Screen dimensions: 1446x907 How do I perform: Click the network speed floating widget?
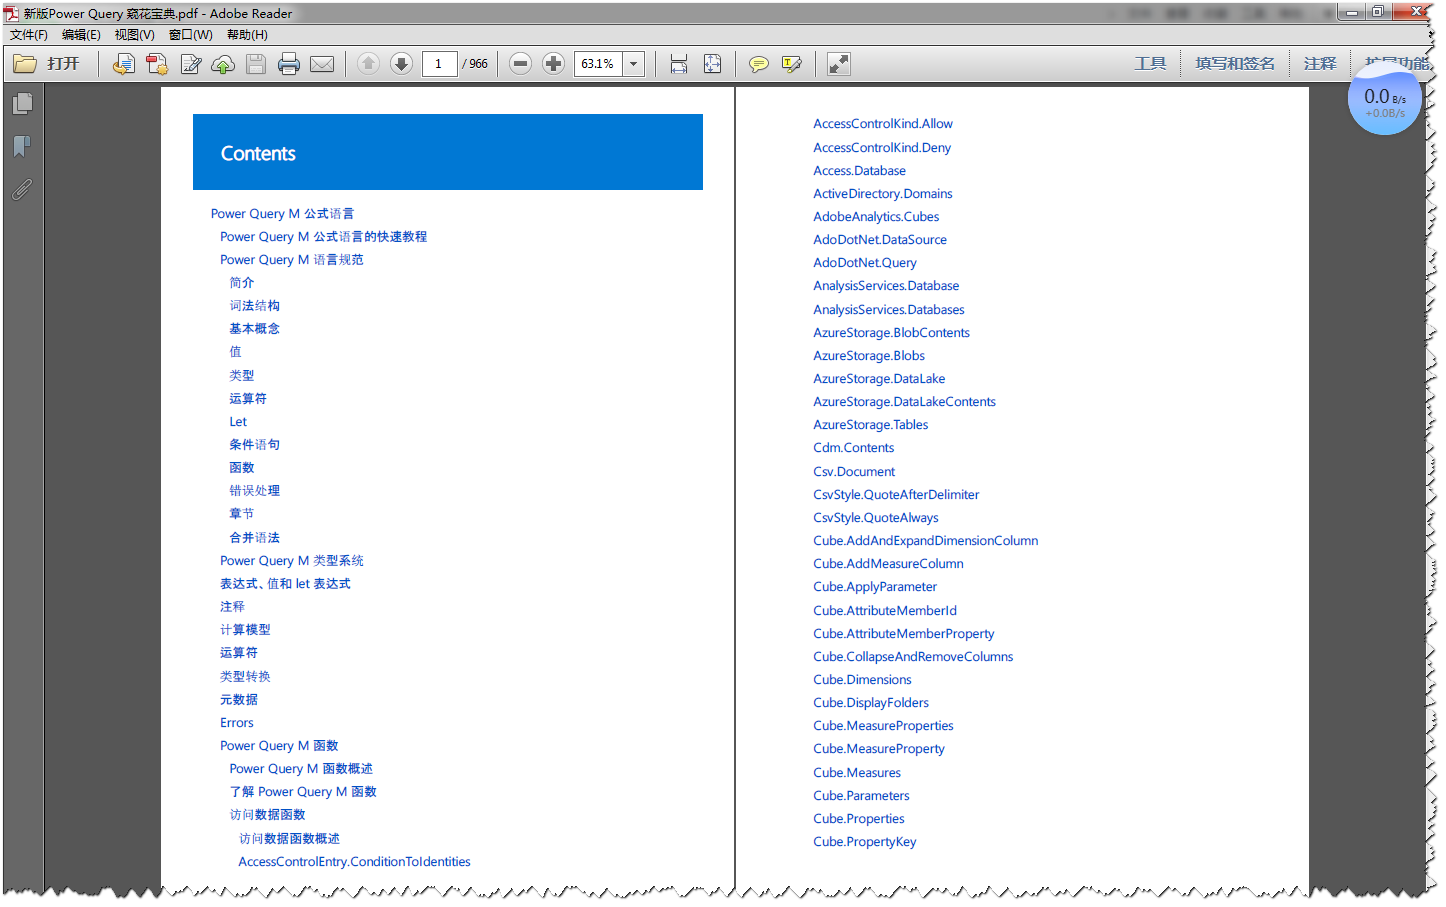pos(1384,100)
